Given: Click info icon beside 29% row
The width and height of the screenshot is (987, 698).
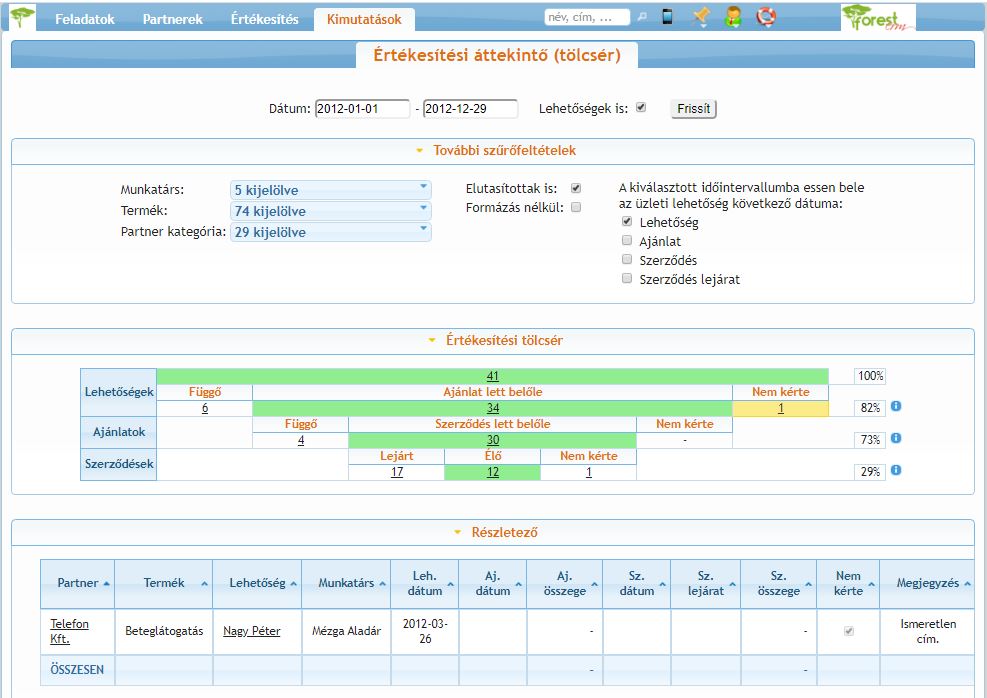Looking at the screenshot, I should coord(896,470).
